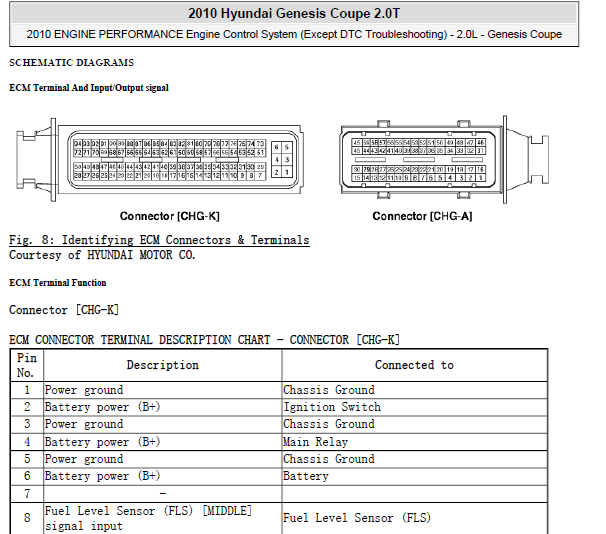This screenshot has height=534, width=606.
Task: Click pin number 4 cell
Action: pos(27,442)
